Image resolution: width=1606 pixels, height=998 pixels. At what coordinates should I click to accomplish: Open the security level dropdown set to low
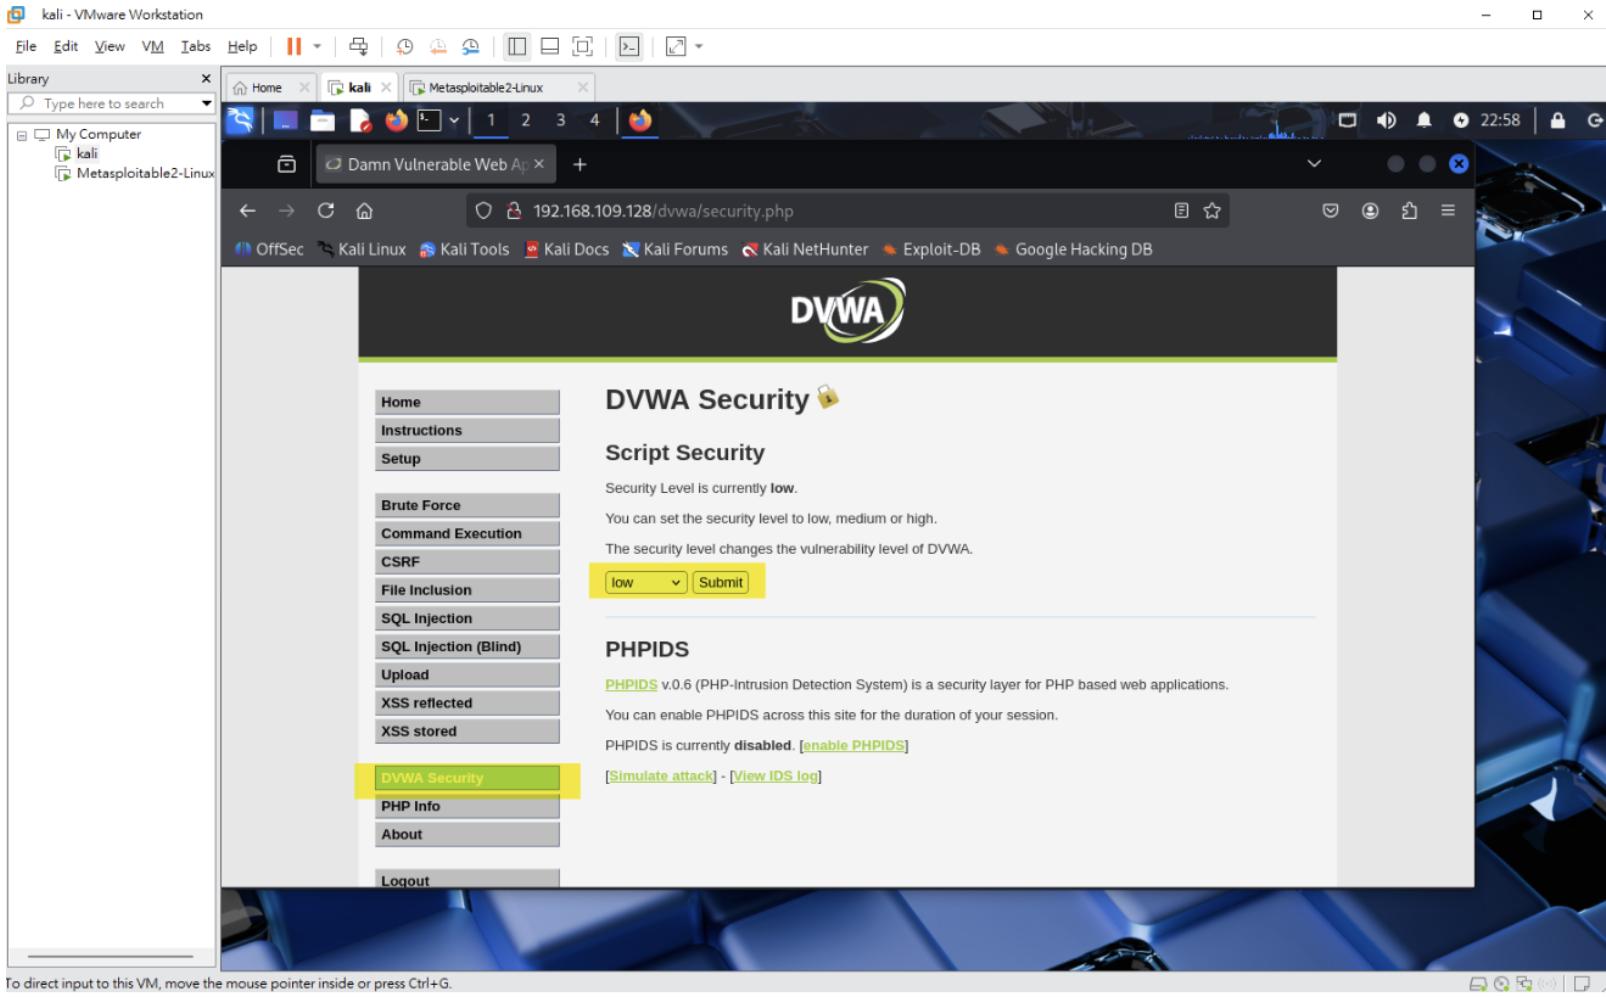coord(646,582)
